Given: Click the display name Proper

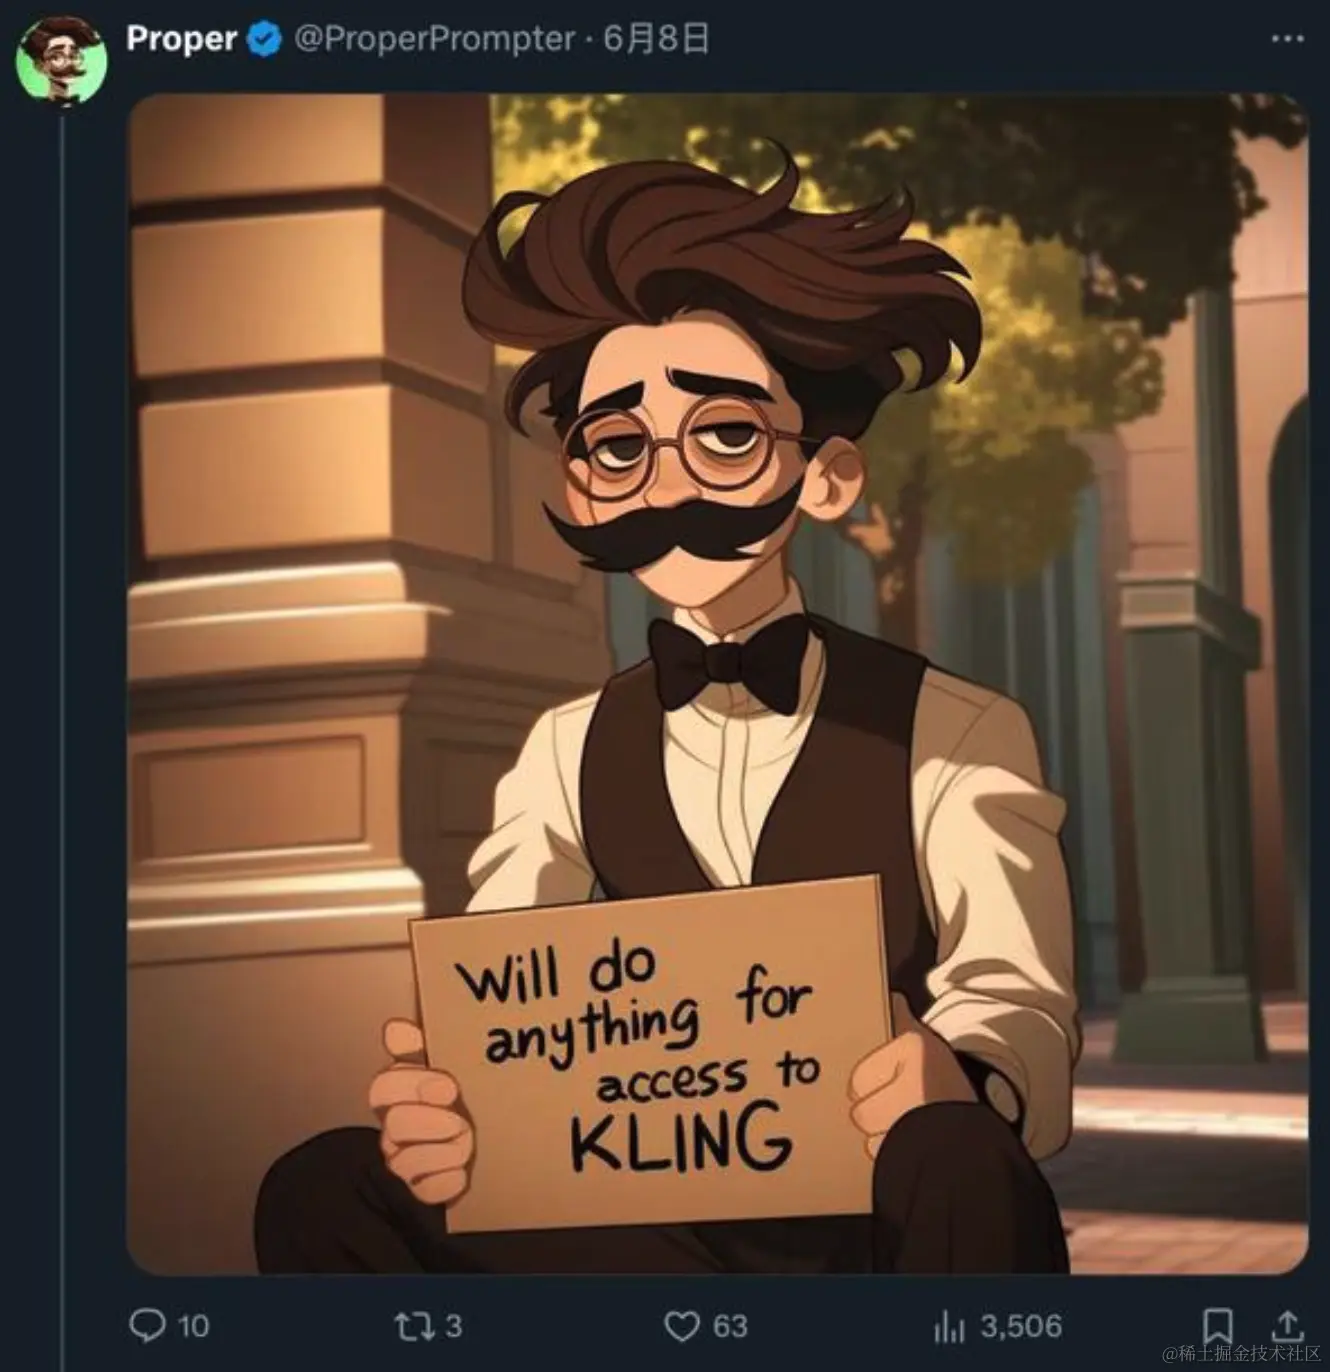Looking at the screenshot, I should pyautogui.click(x=181, y=40).
